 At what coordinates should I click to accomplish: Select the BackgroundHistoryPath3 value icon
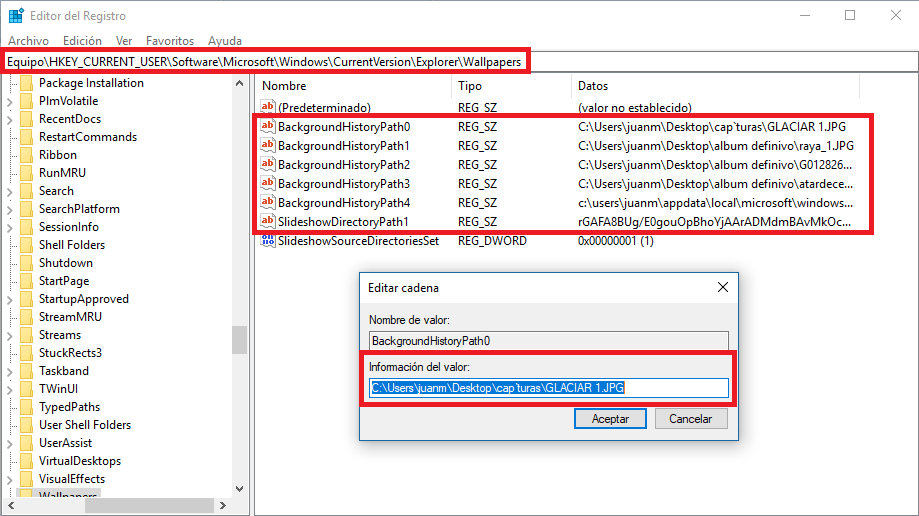coord(268,183)
